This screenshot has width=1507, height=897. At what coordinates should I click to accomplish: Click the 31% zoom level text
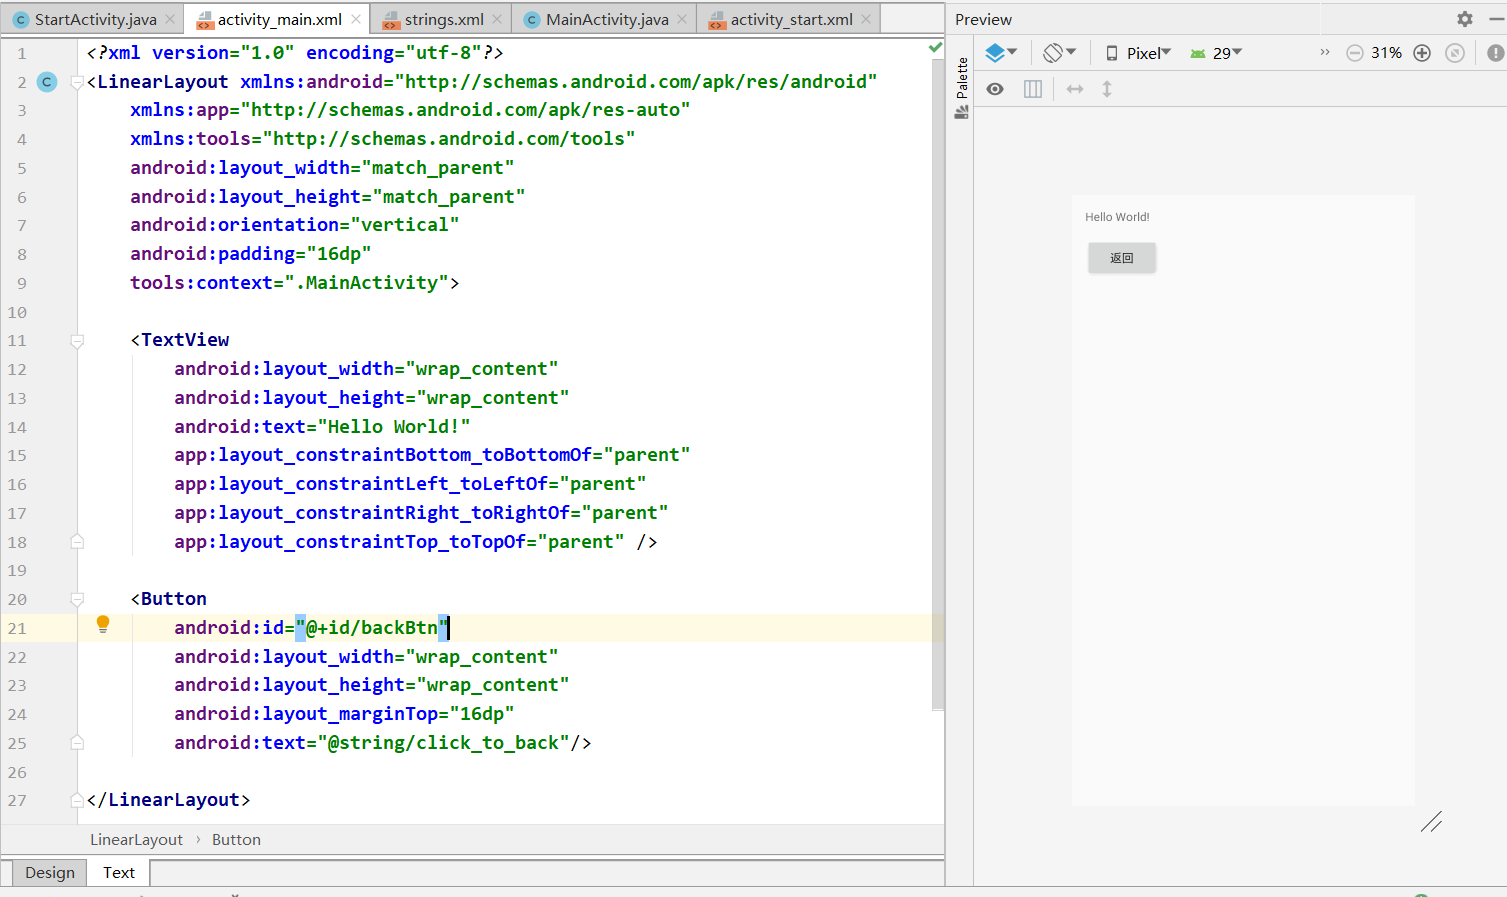coord(1386,53)
